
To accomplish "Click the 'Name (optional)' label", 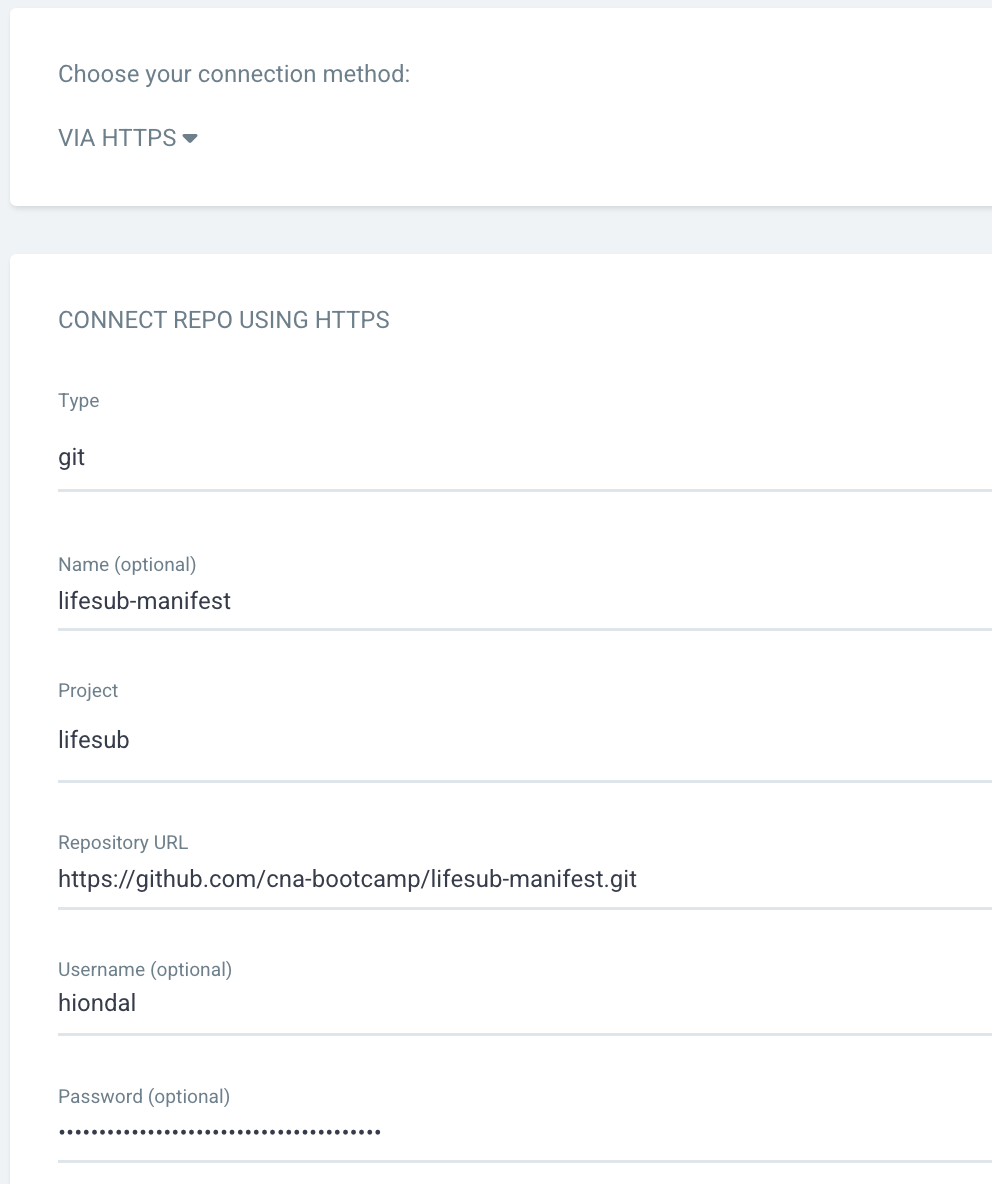I will click(x=127, y=564).
